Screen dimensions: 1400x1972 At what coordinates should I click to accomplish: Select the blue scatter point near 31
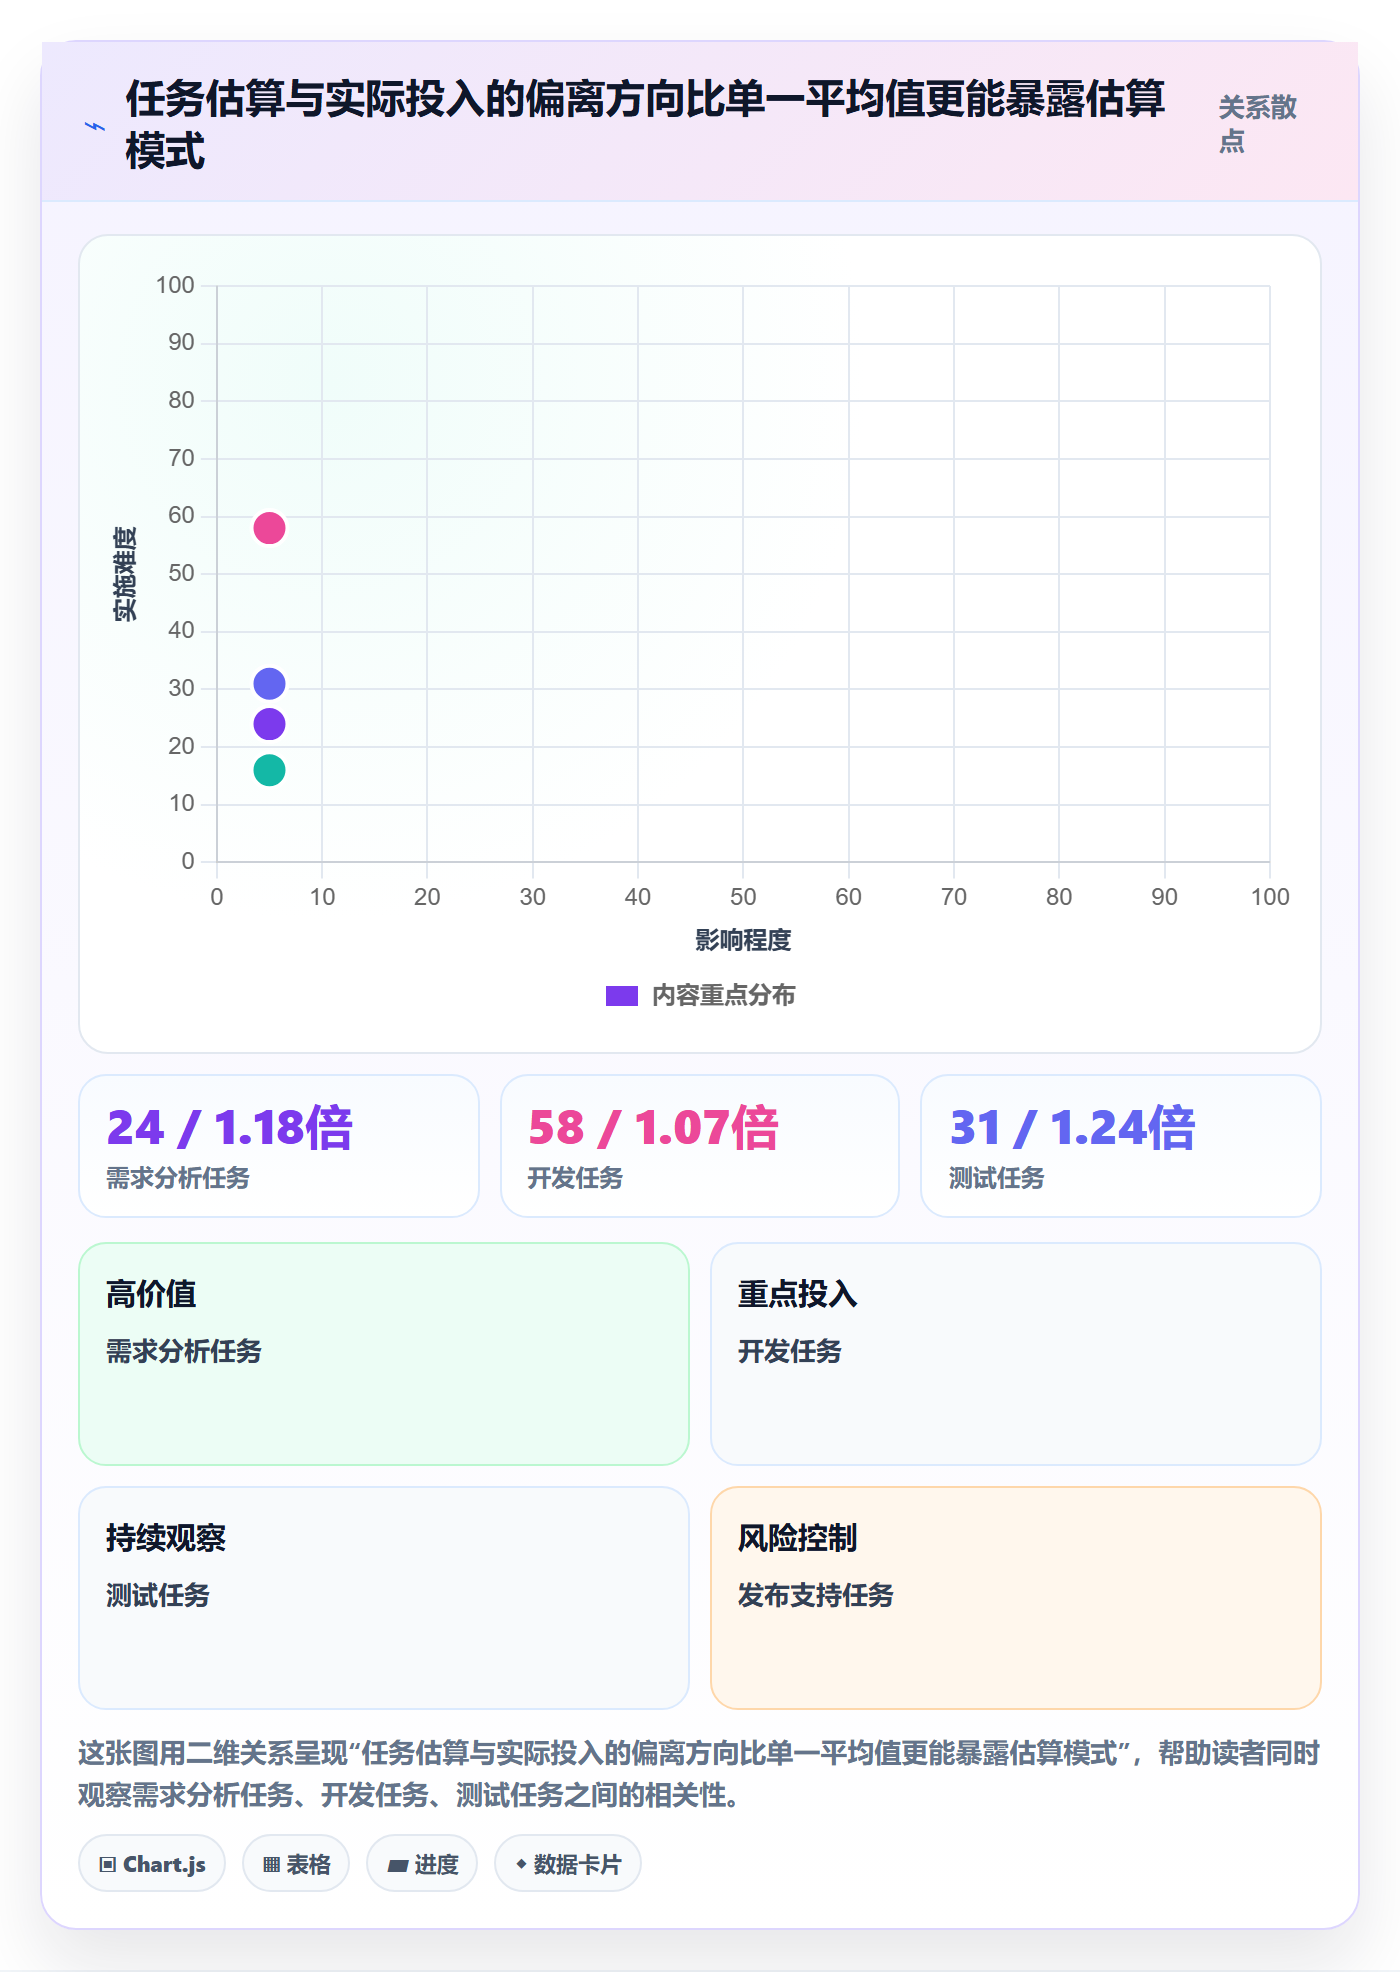click(269, 684)
